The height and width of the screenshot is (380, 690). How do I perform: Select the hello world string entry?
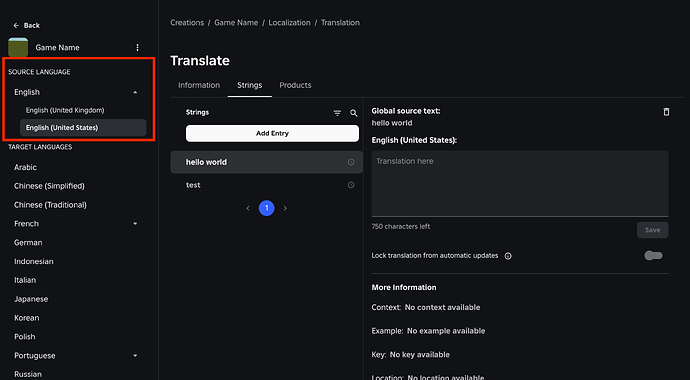click(267, 162)
